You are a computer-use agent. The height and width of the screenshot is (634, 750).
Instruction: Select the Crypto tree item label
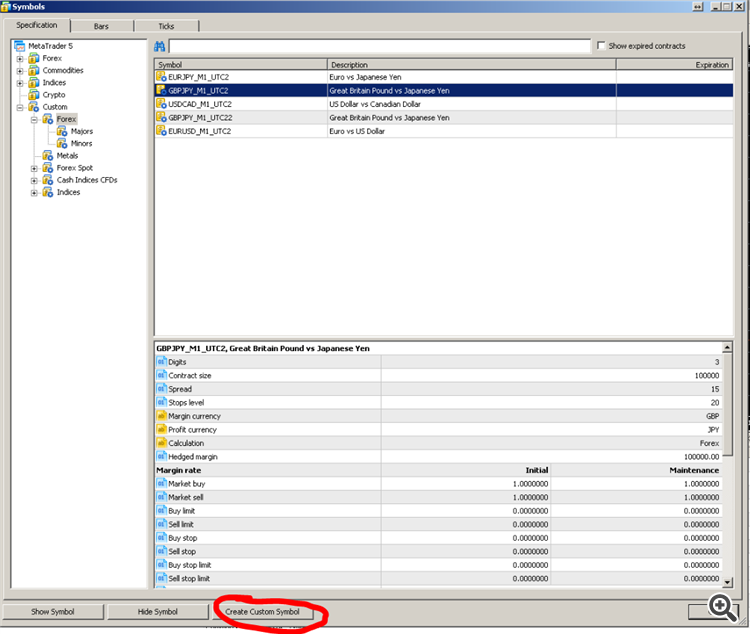pyautogui.click(x=54, y=95)
